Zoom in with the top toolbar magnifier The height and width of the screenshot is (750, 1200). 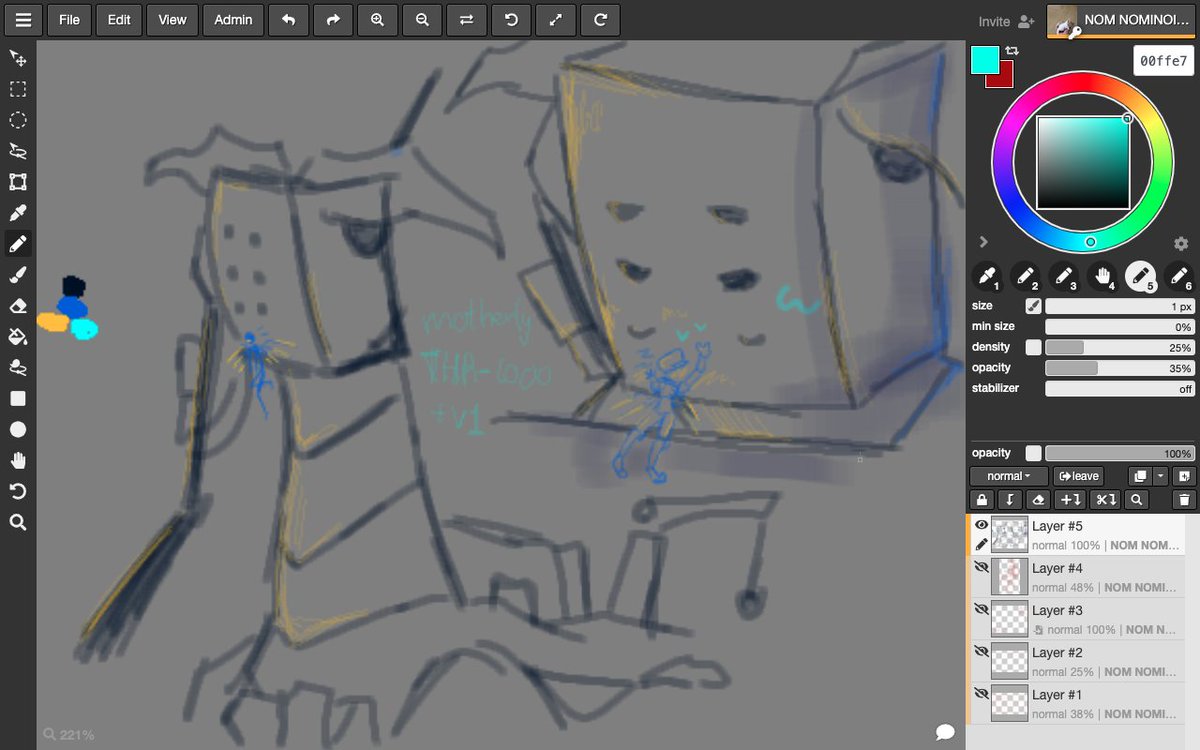click(x=377, y=20)
